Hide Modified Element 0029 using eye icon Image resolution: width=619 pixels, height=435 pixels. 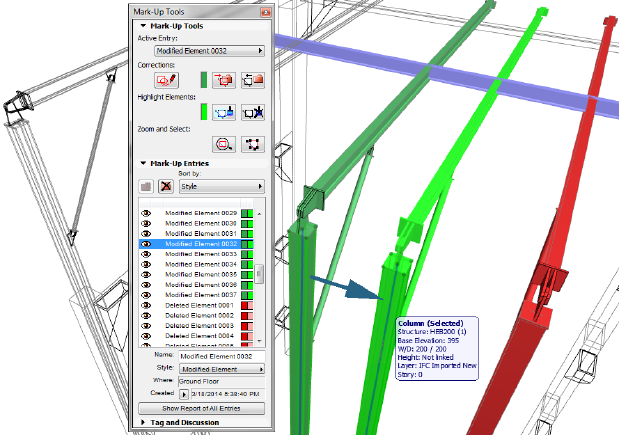point(146,213)
